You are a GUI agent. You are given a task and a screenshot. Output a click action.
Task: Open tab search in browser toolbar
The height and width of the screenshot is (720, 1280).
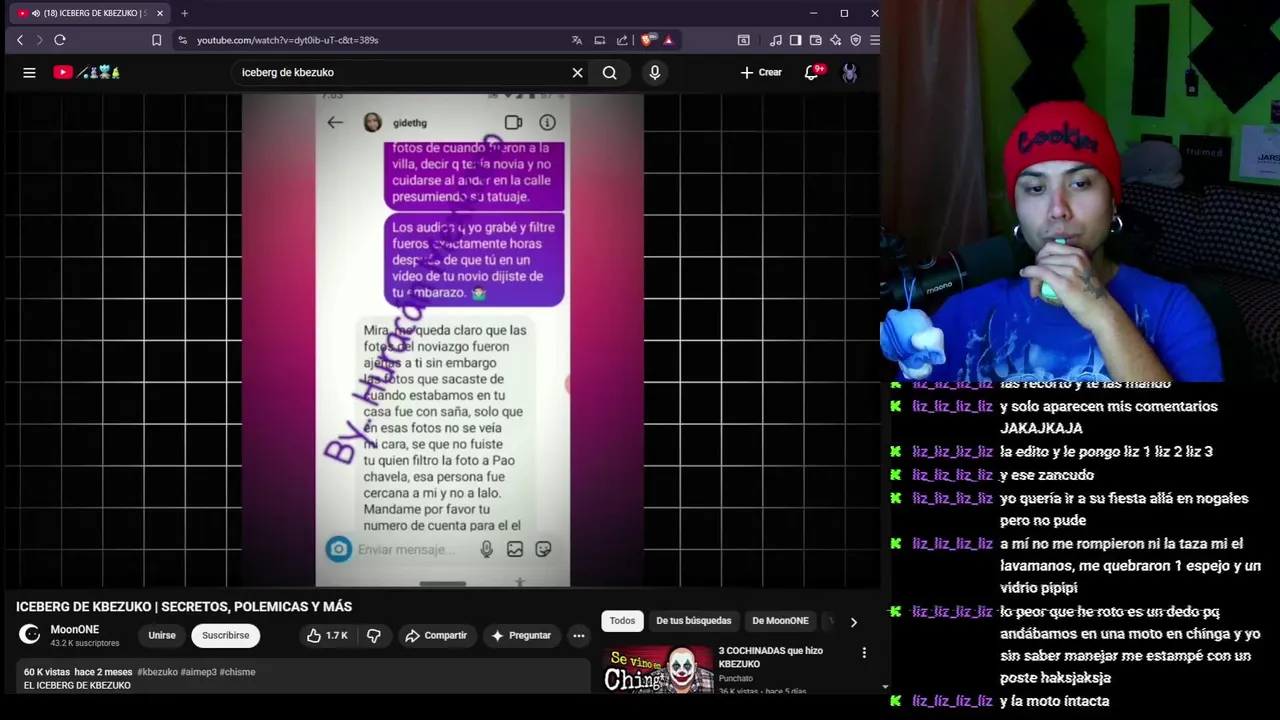coord(743,40)
